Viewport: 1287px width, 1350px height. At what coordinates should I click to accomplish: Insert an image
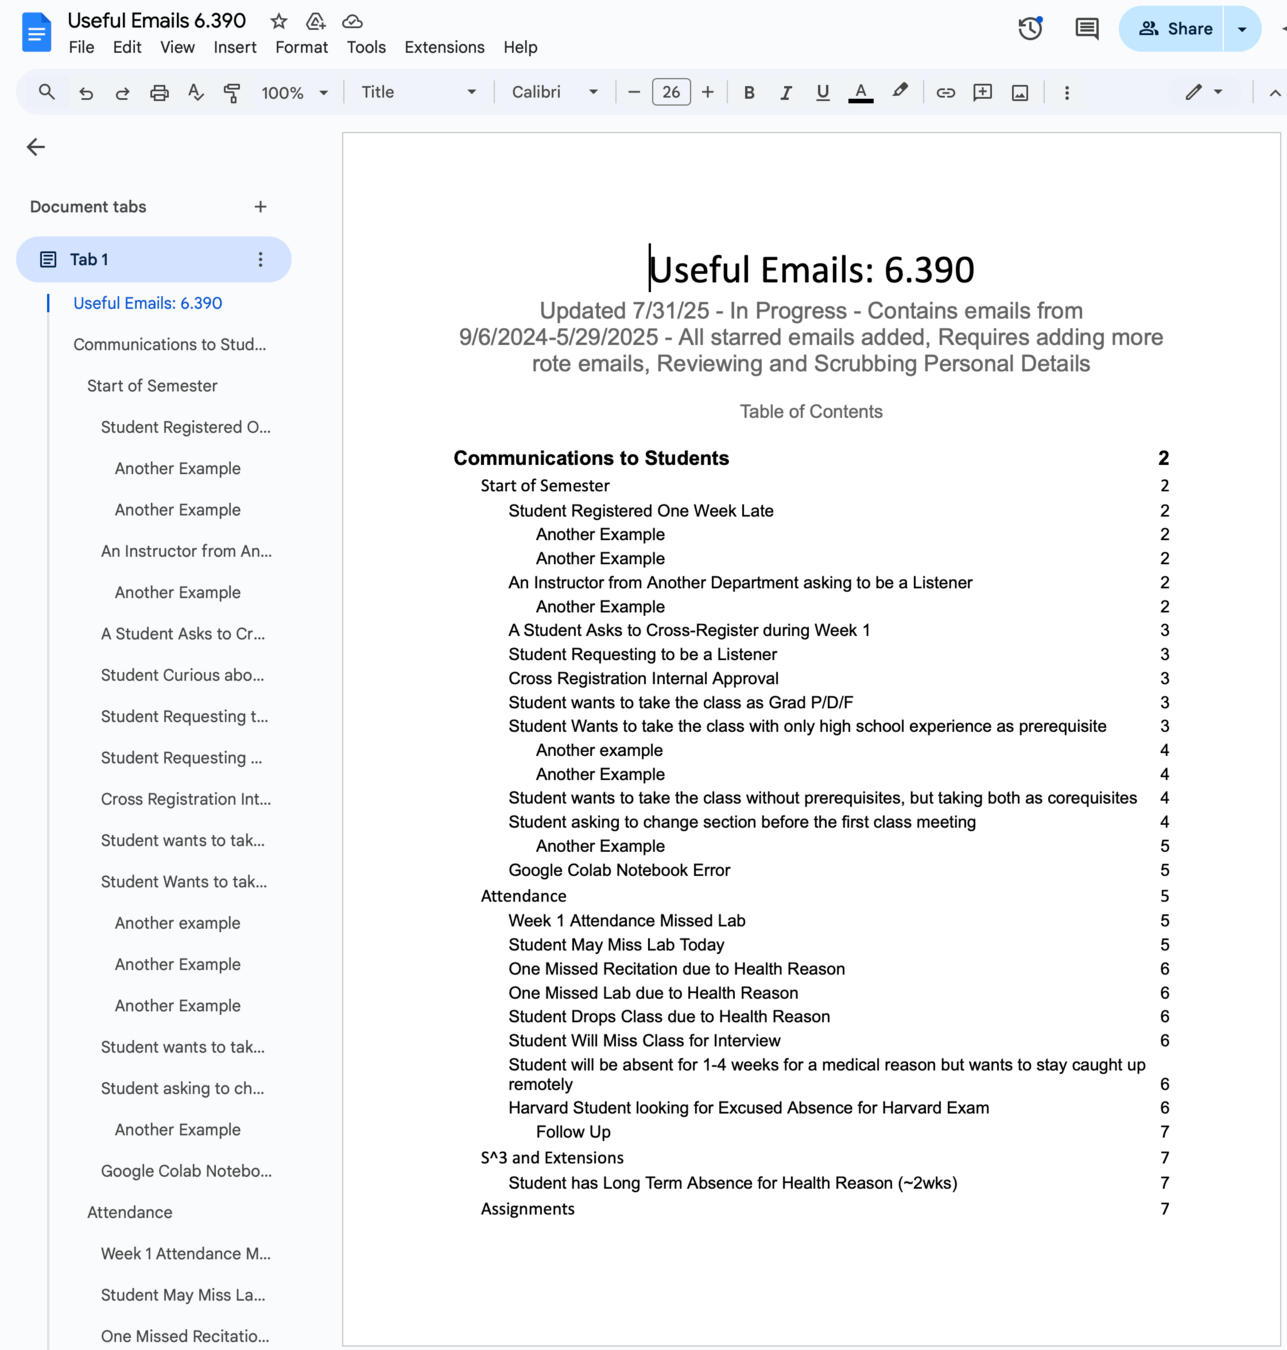point(1020,93)
